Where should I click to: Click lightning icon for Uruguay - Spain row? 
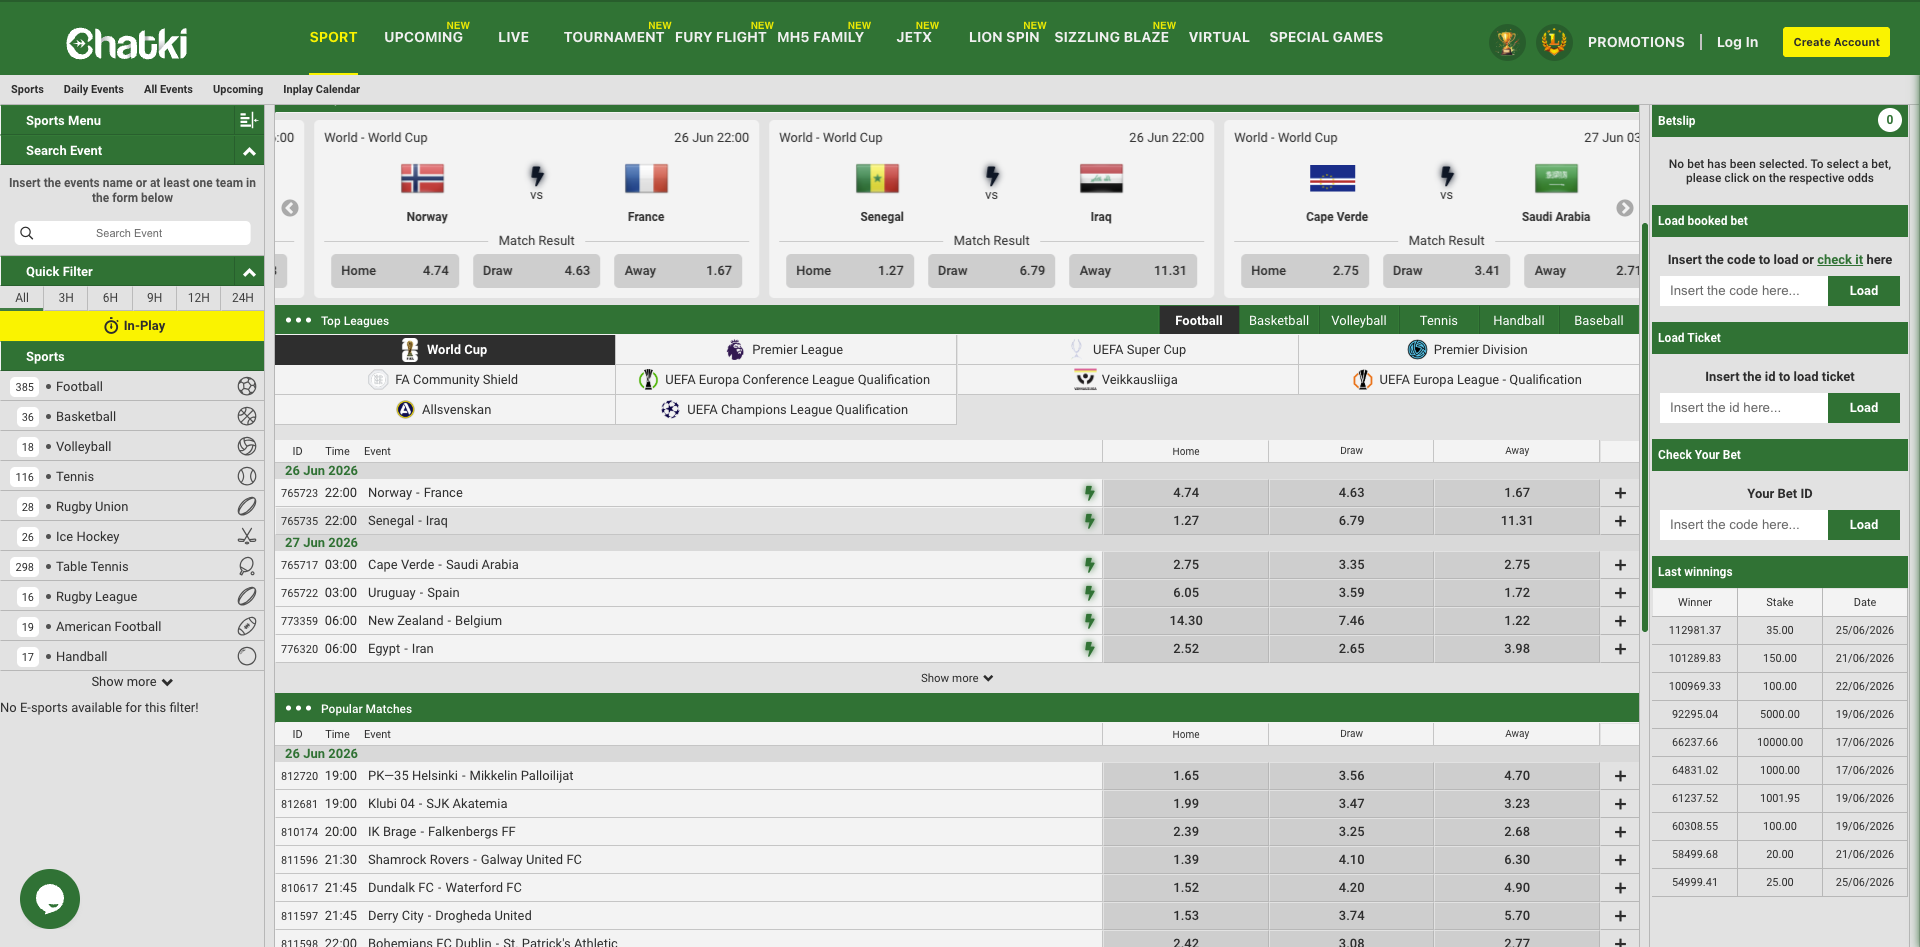point(1089,593)
